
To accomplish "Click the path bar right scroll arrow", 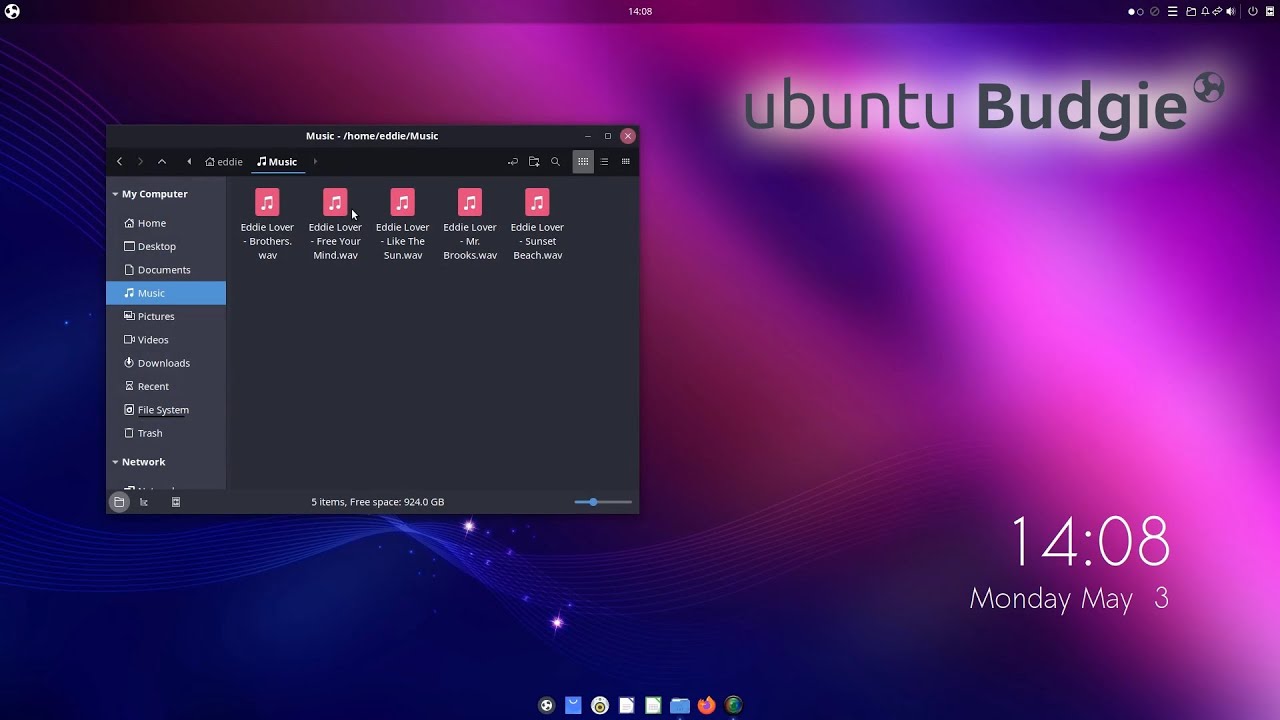I will pos(314,162).
